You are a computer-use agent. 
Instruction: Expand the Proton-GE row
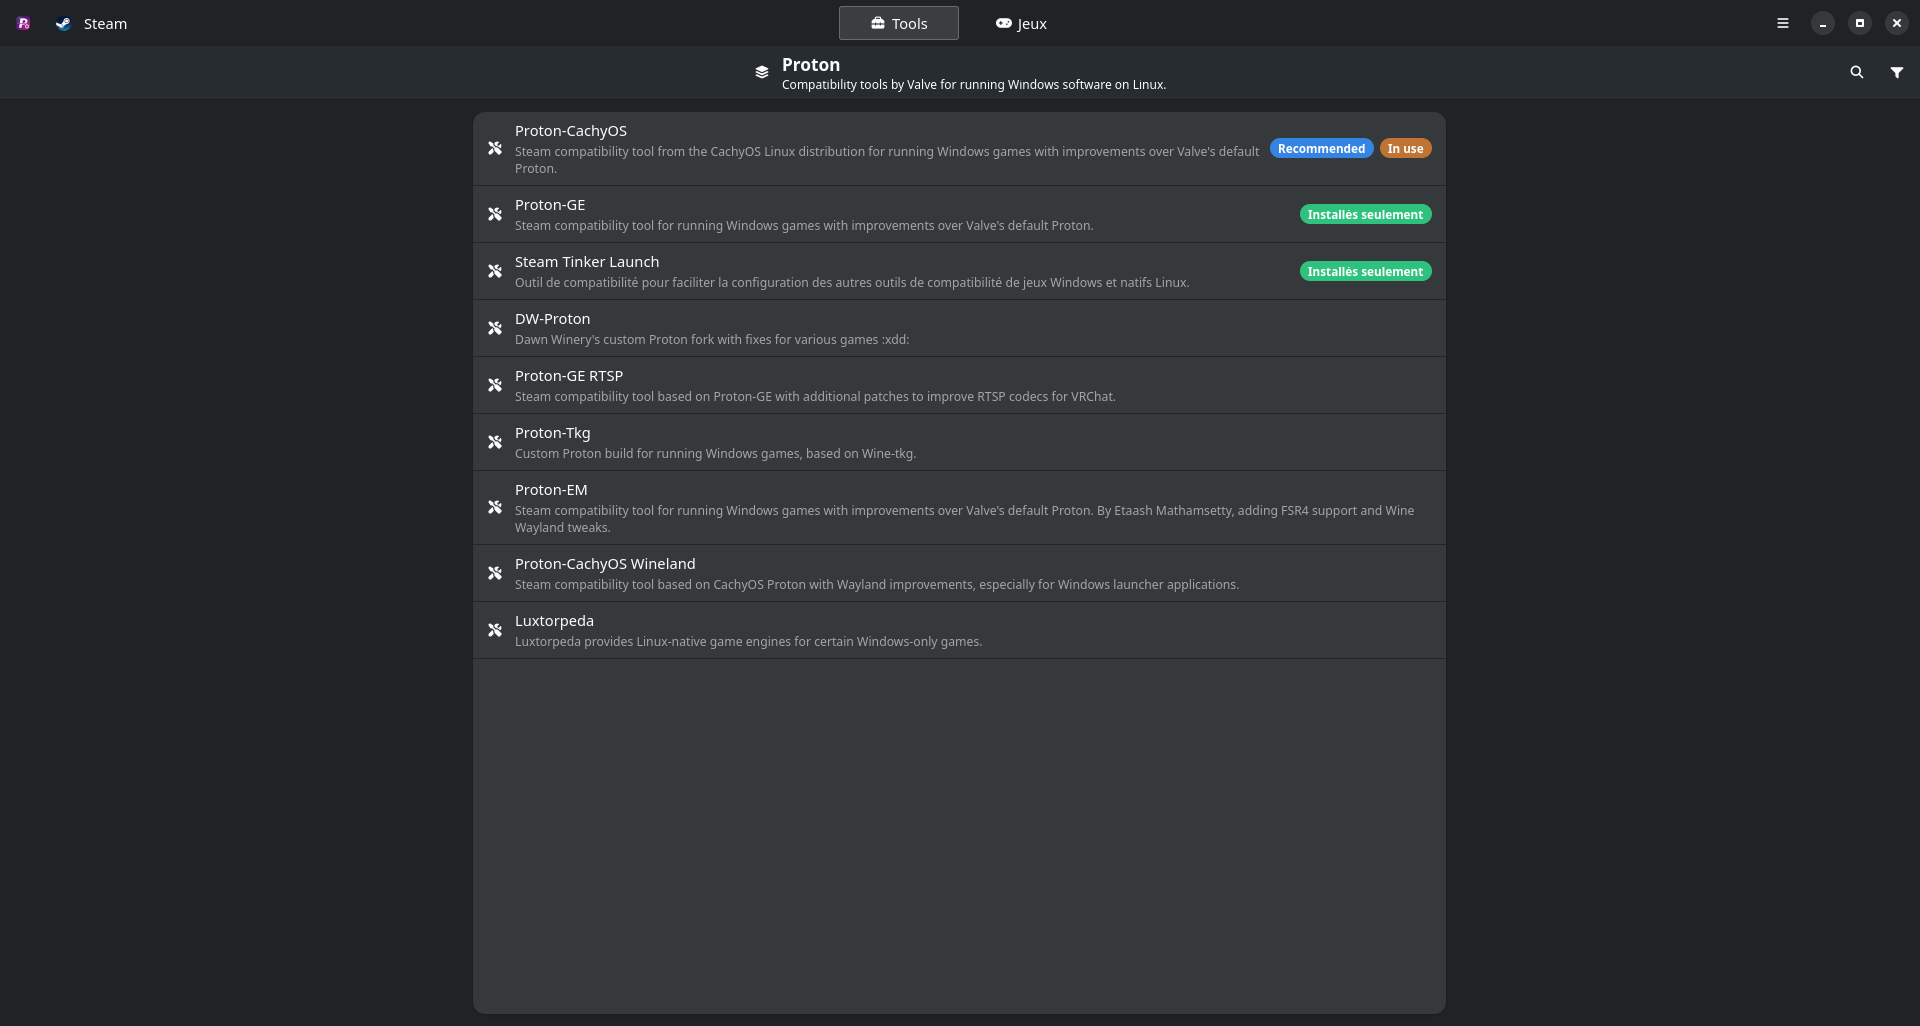tap(959, 214)
